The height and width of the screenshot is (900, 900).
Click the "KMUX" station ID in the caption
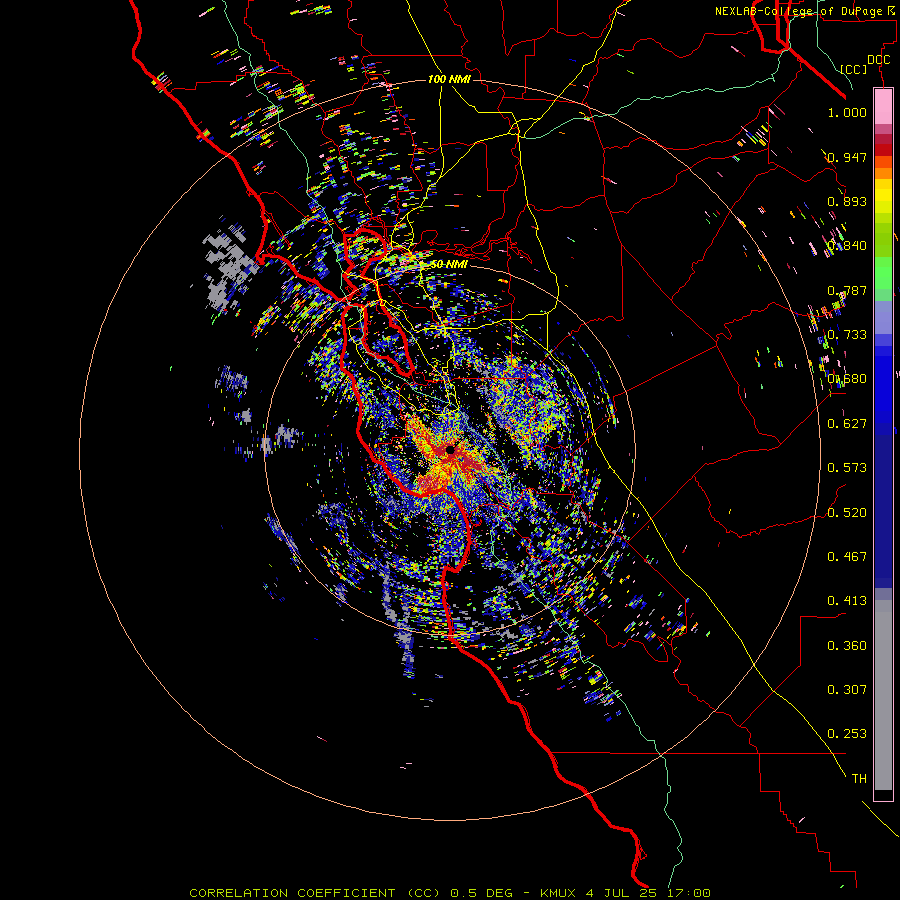[557, 893]
